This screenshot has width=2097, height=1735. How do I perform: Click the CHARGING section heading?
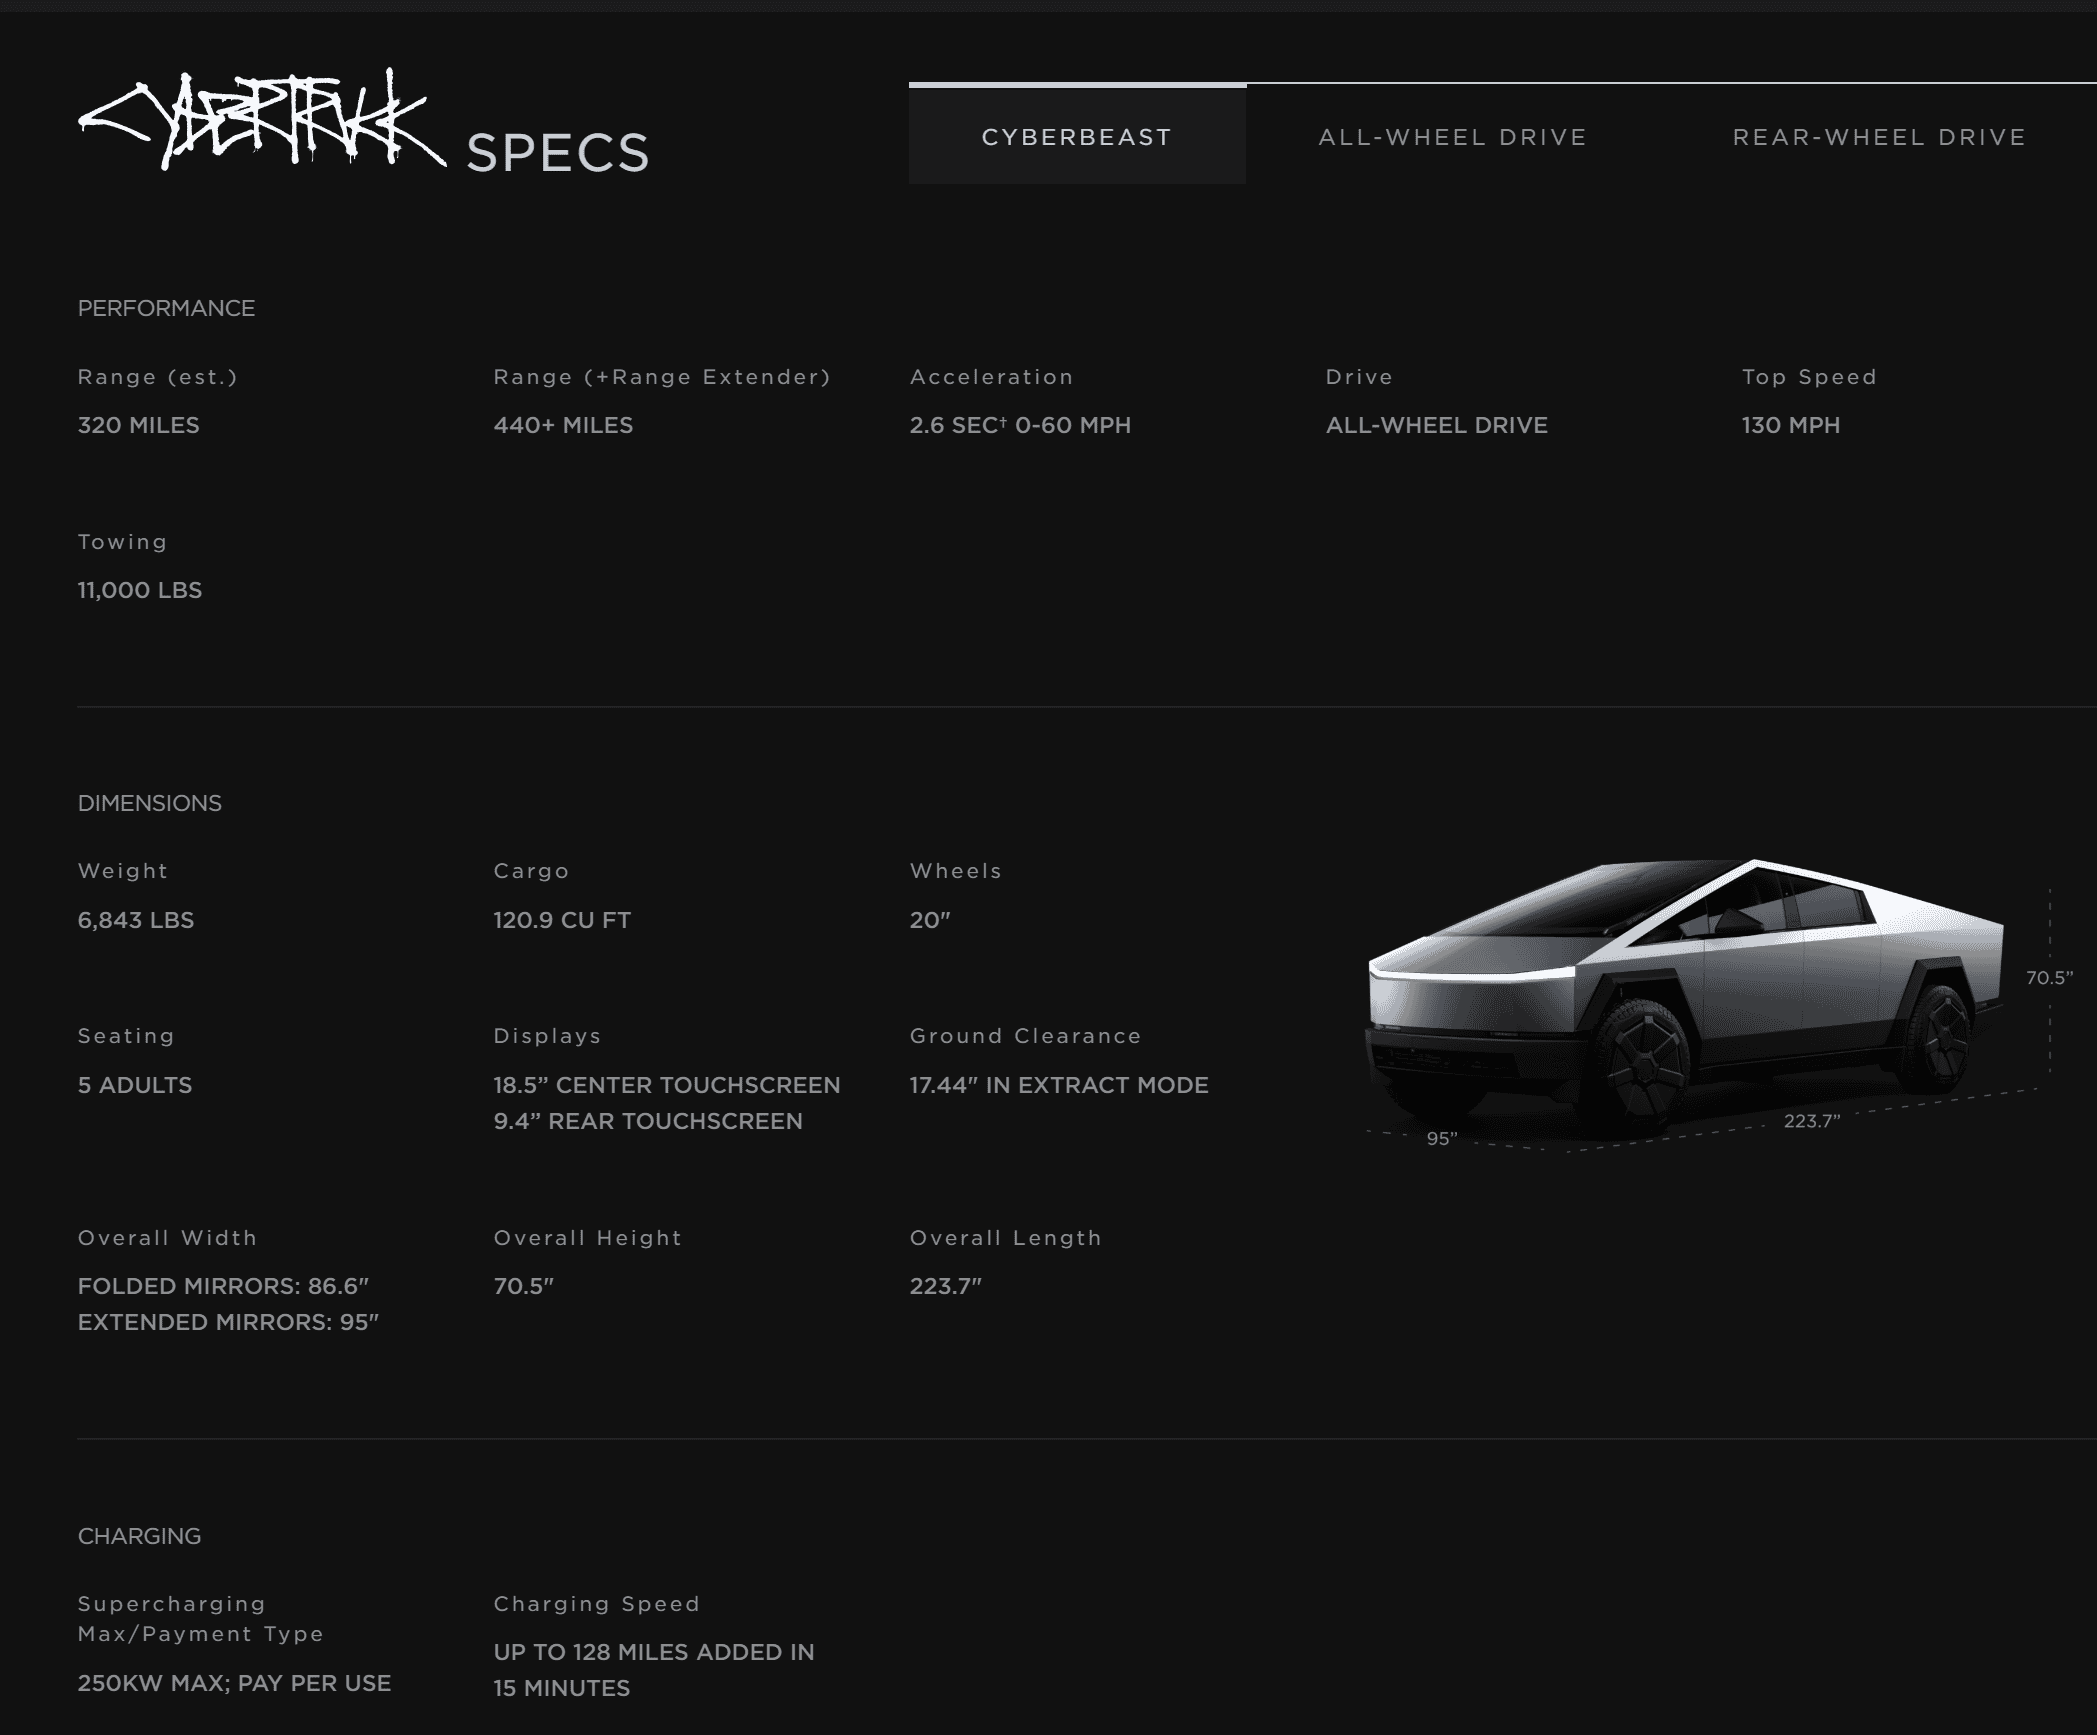[x=139, y=1536]
